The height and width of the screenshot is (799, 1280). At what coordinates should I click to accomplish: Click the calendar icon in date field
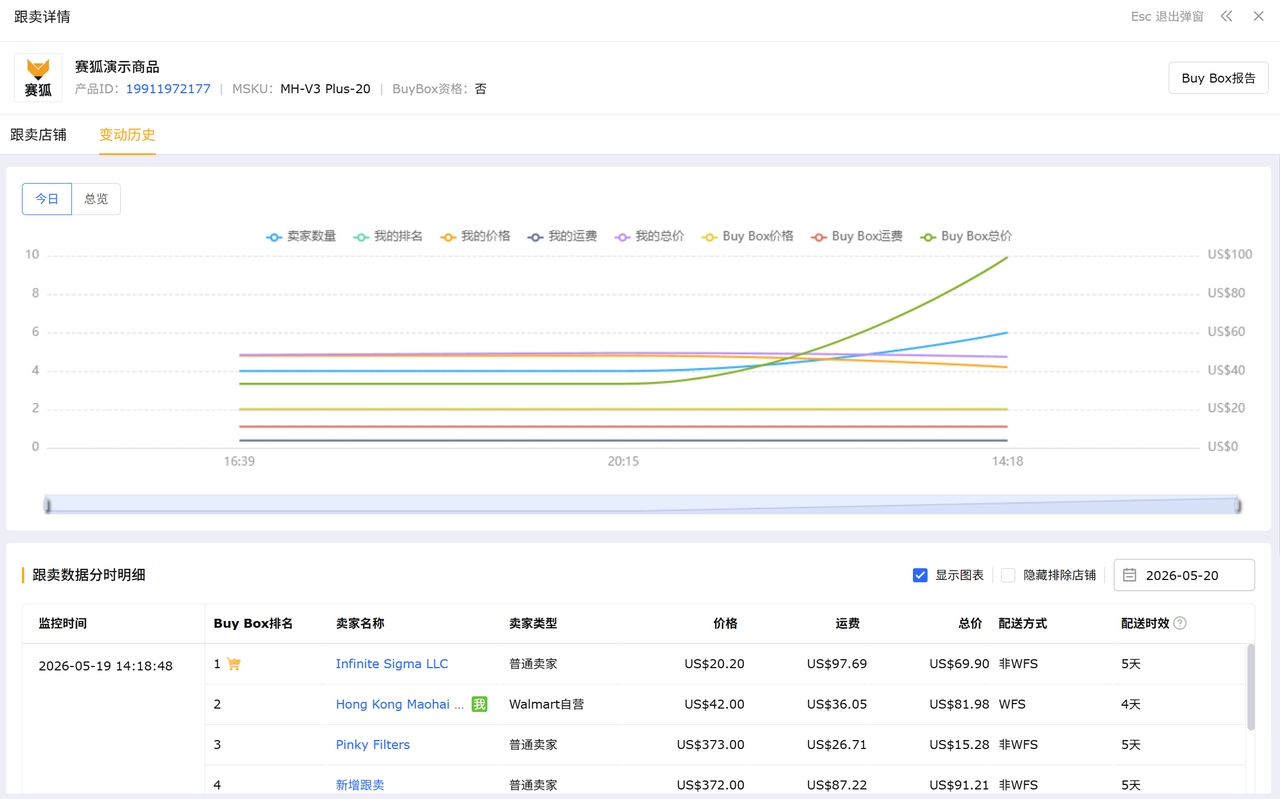tap(1130, 575)
